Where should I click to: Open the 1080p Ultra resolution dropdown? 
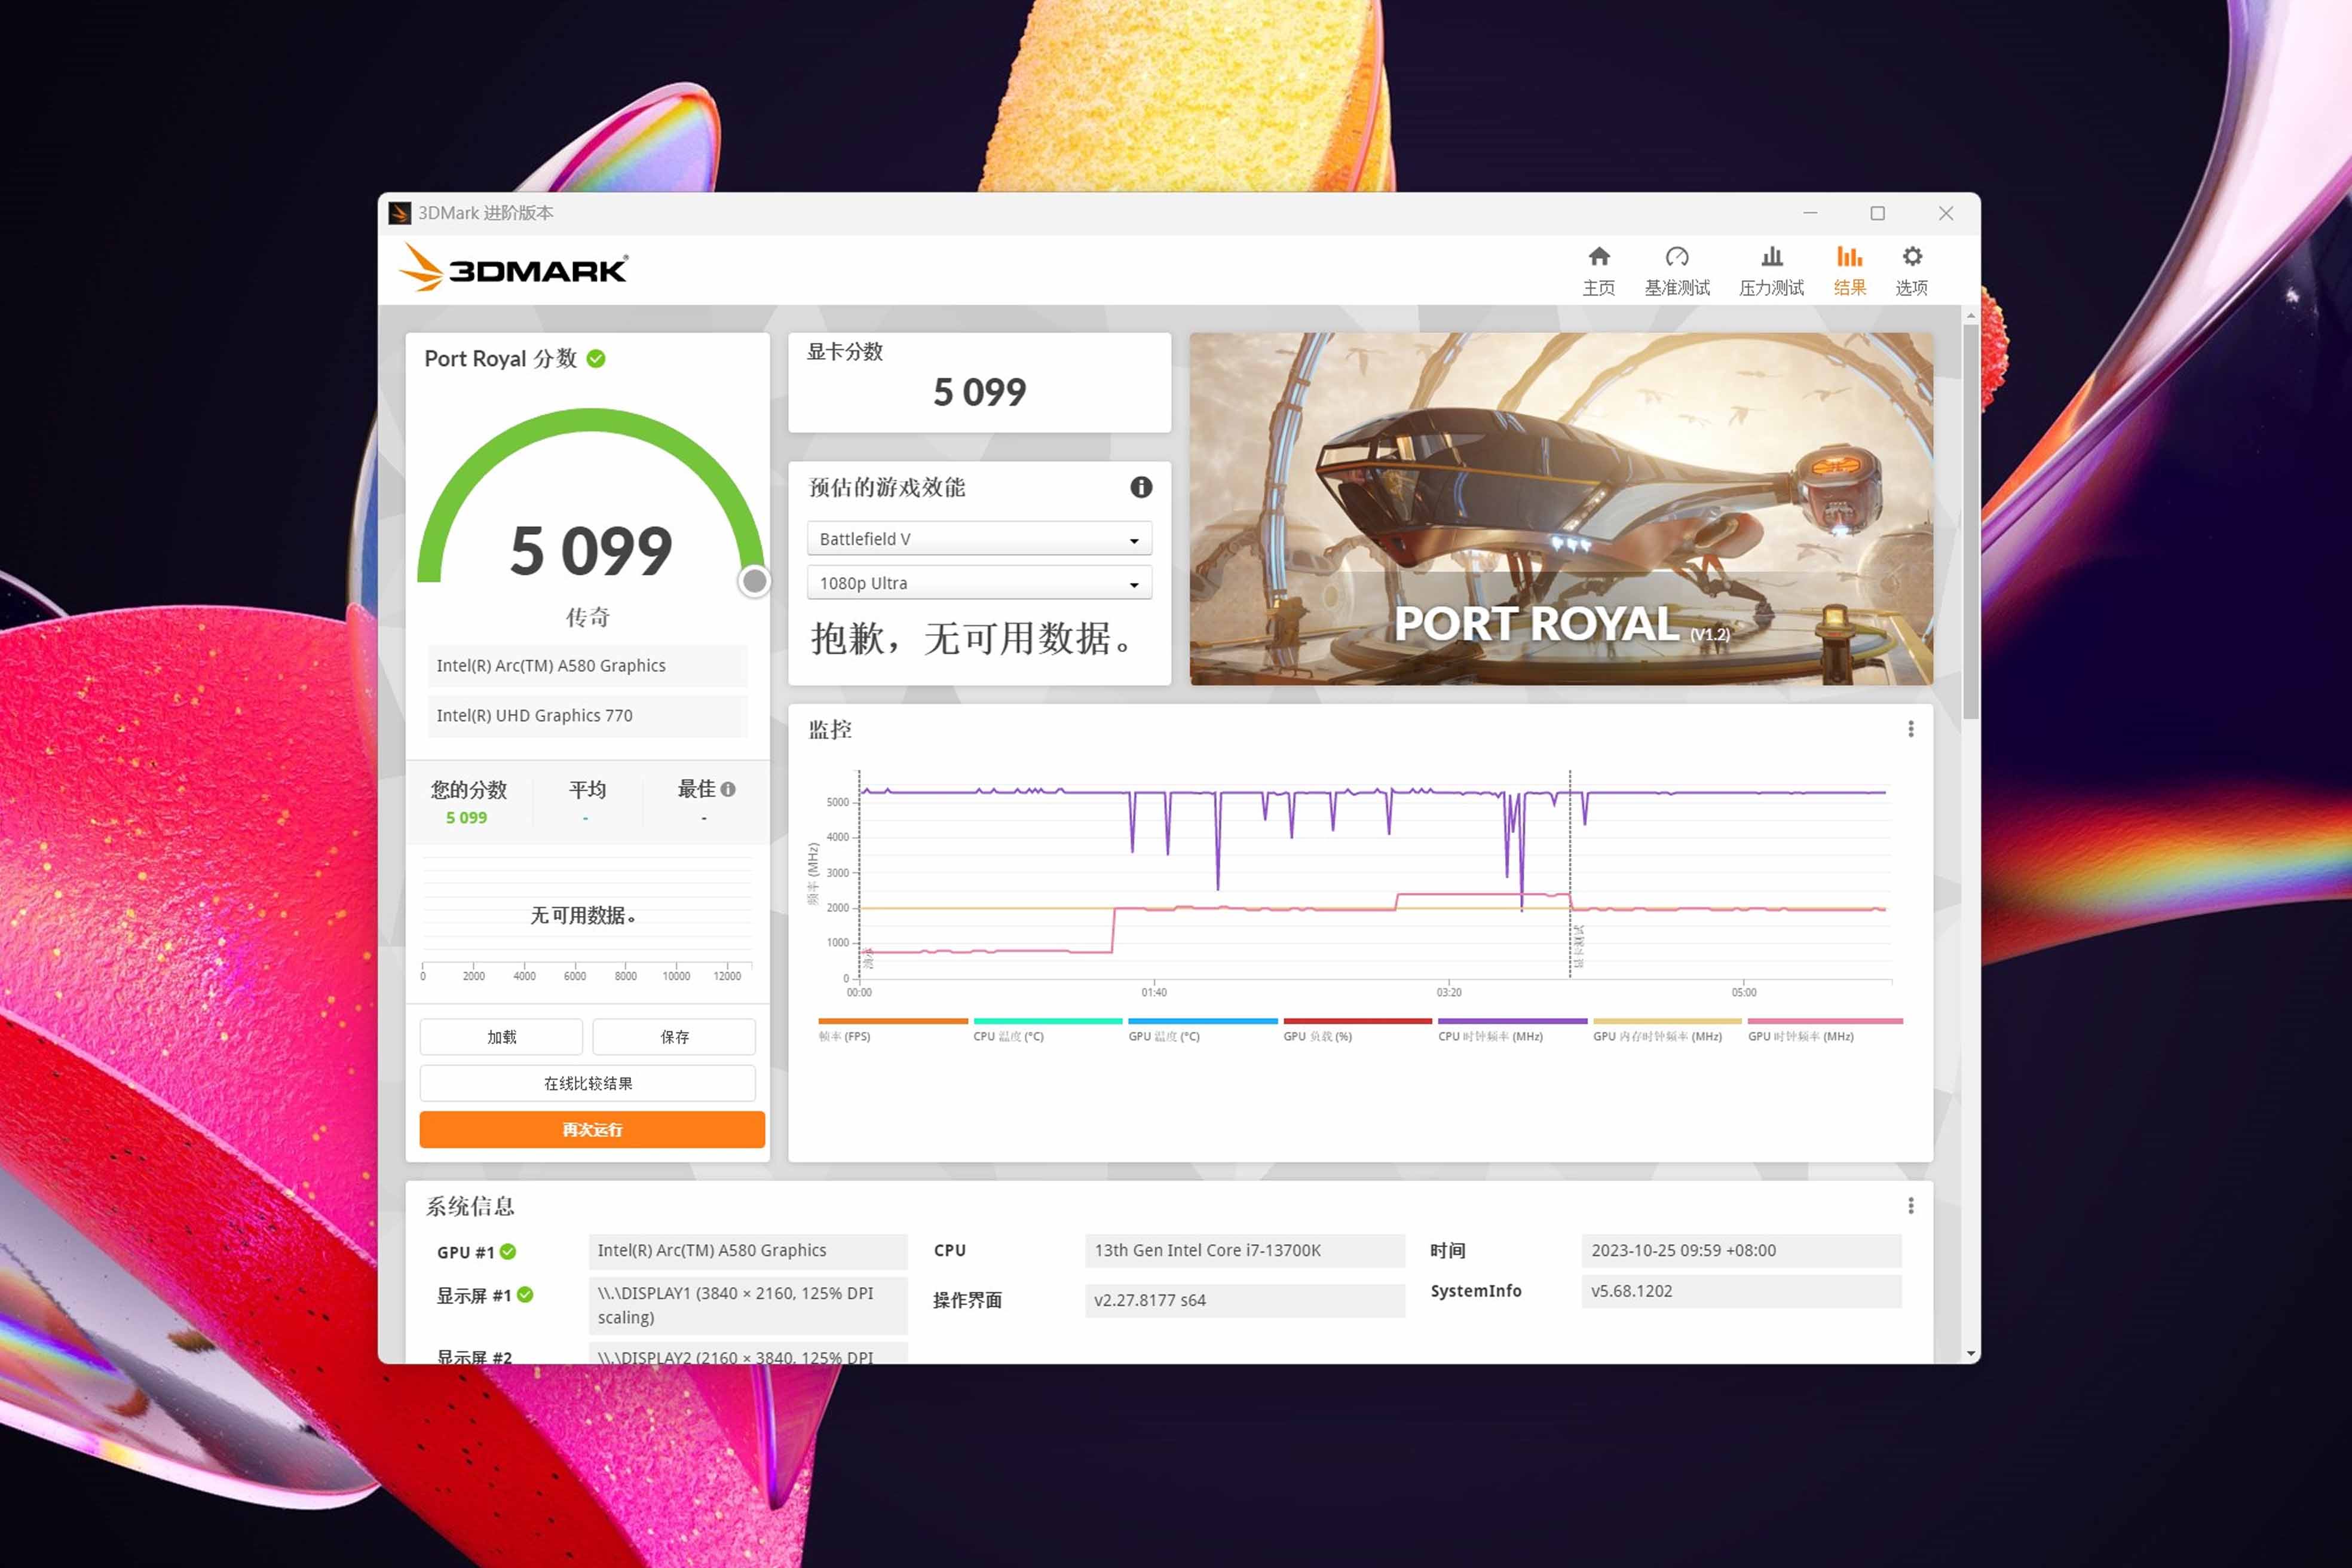coord(979,583)
